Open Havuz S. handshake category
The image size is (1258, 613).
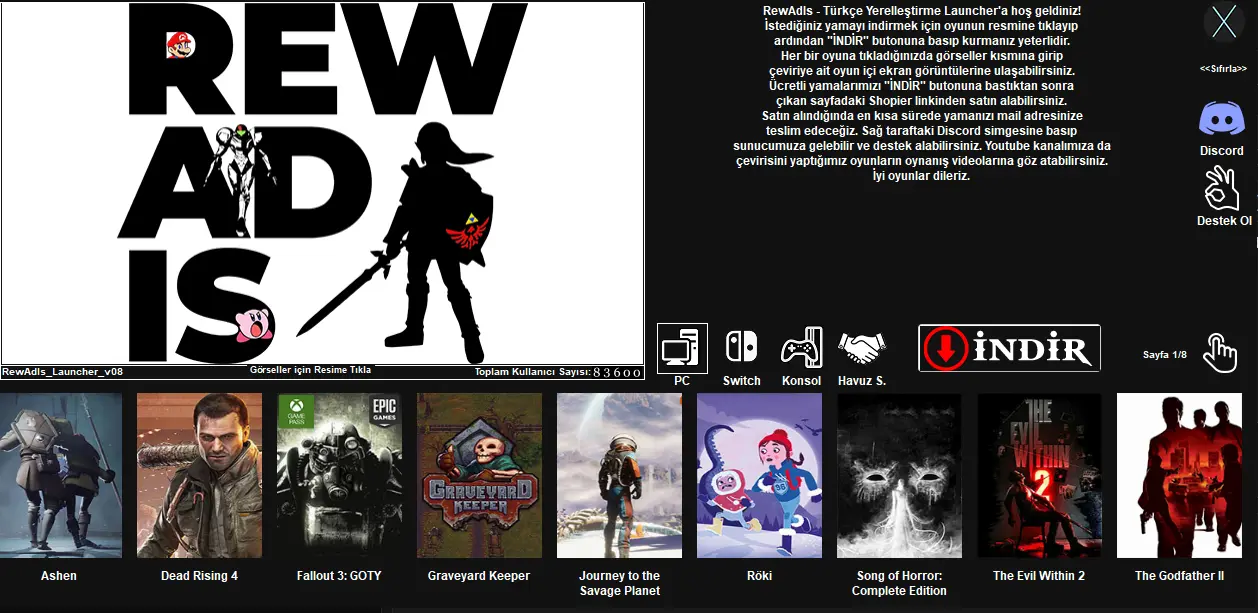(x=861, y=348)
